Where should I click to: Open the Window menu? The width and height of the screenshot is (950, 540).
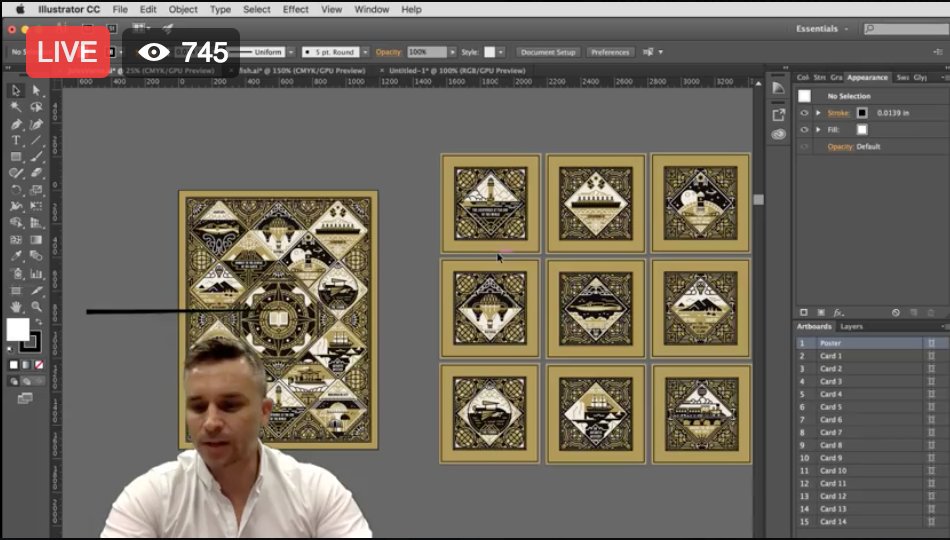click(x=373, y=9)
